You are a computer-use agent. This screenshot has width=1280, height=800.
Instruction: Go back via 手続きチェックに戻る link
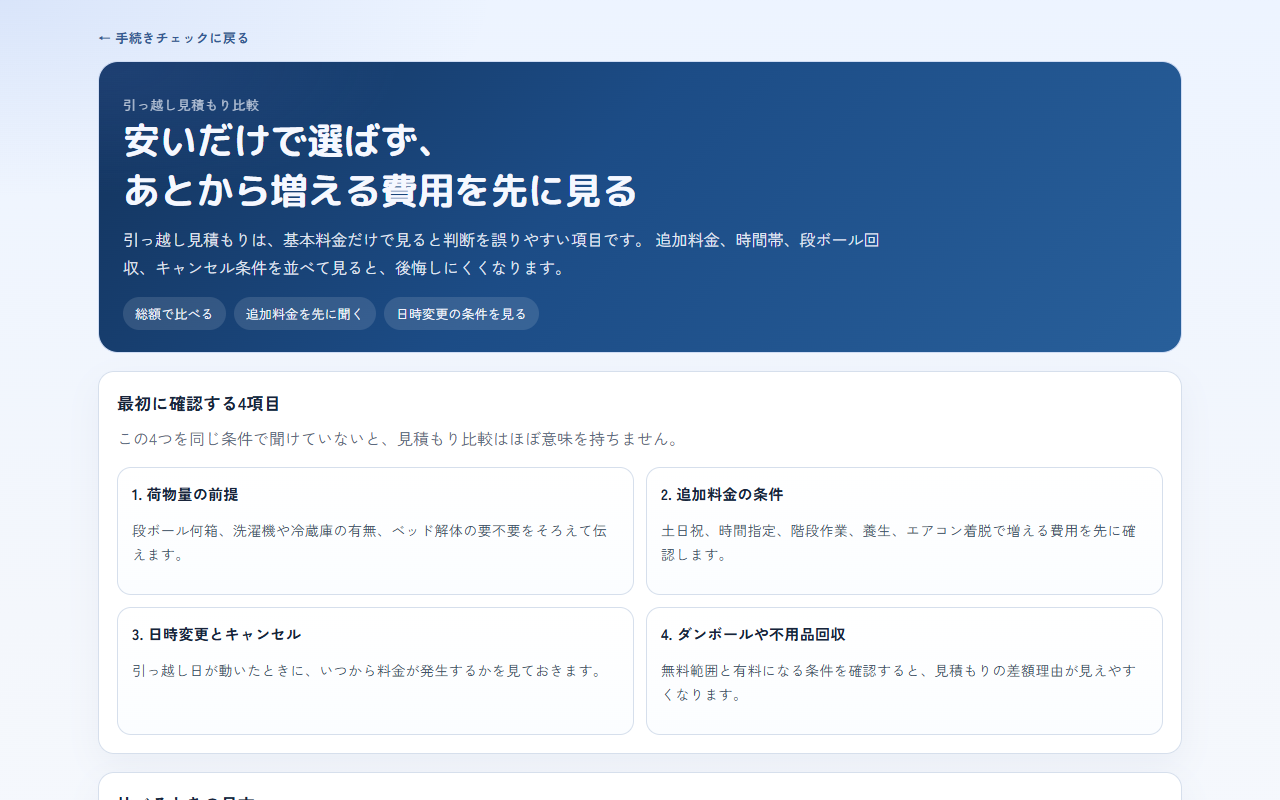(x=174, y=38)
